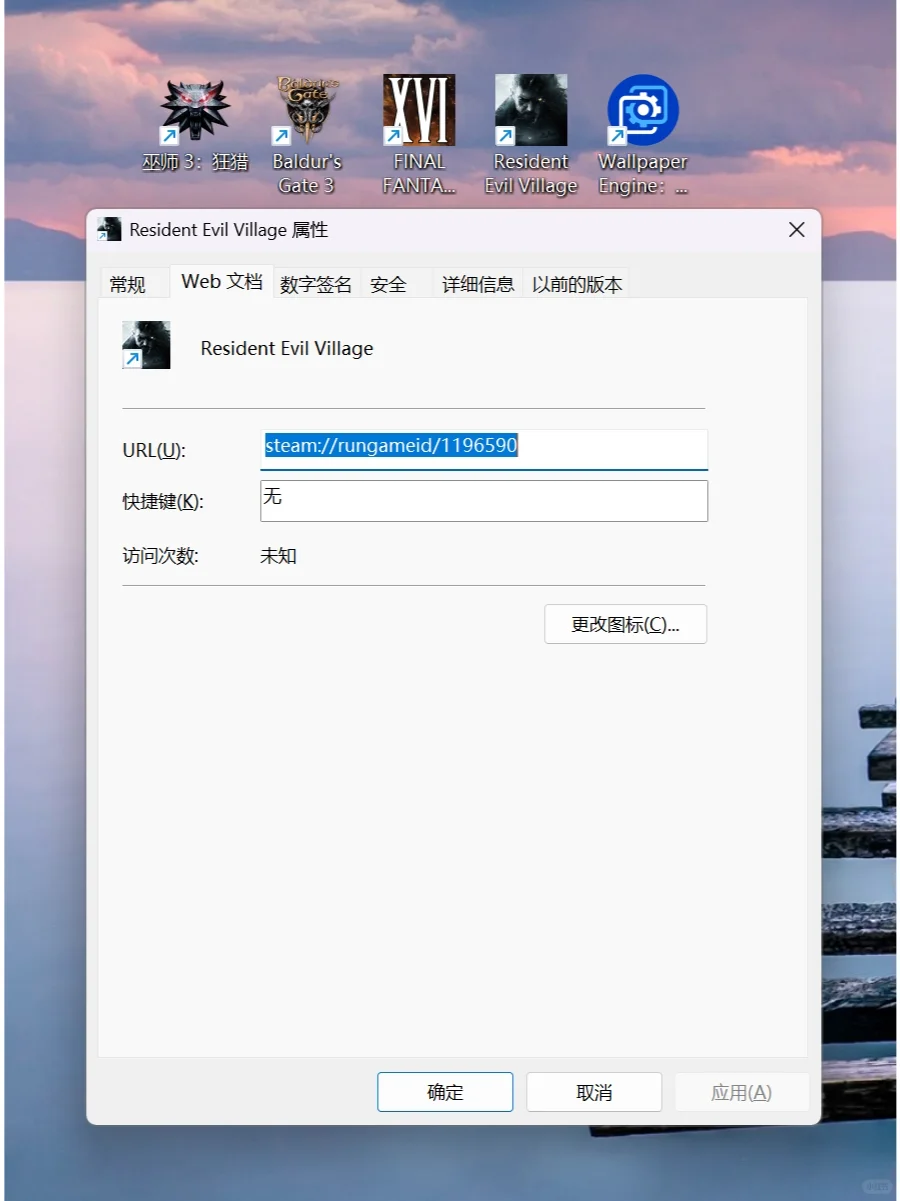Cancel the dialog with 取消

[593, 1091]
